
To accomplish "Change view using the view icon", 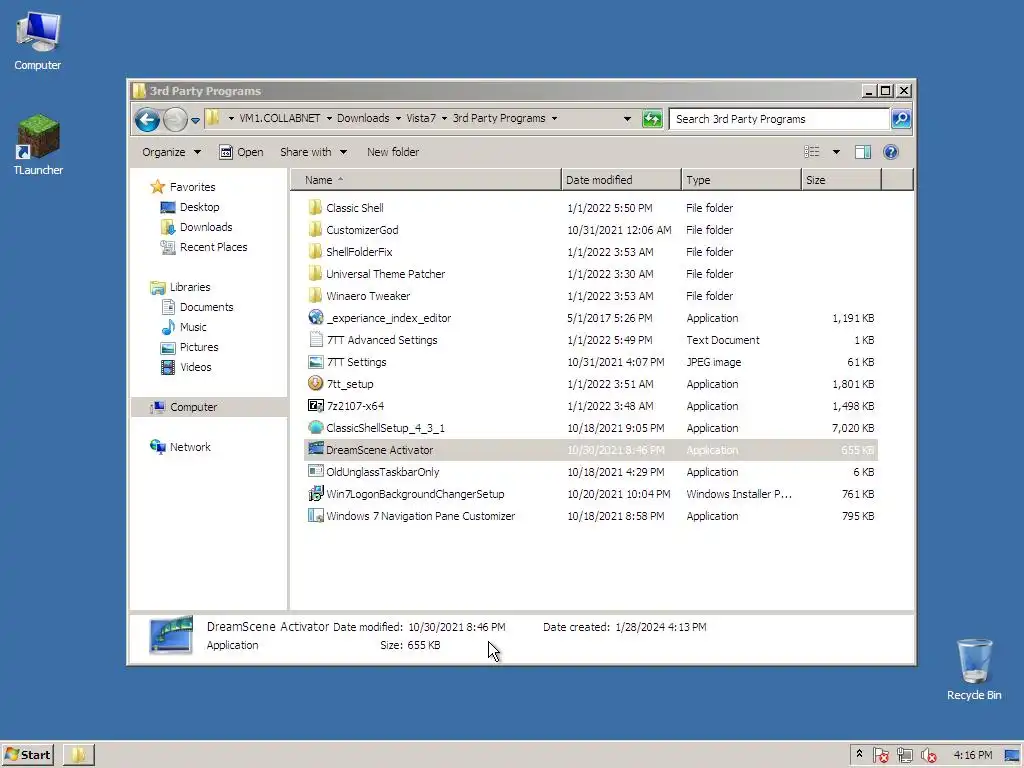I will pos(812,152).
